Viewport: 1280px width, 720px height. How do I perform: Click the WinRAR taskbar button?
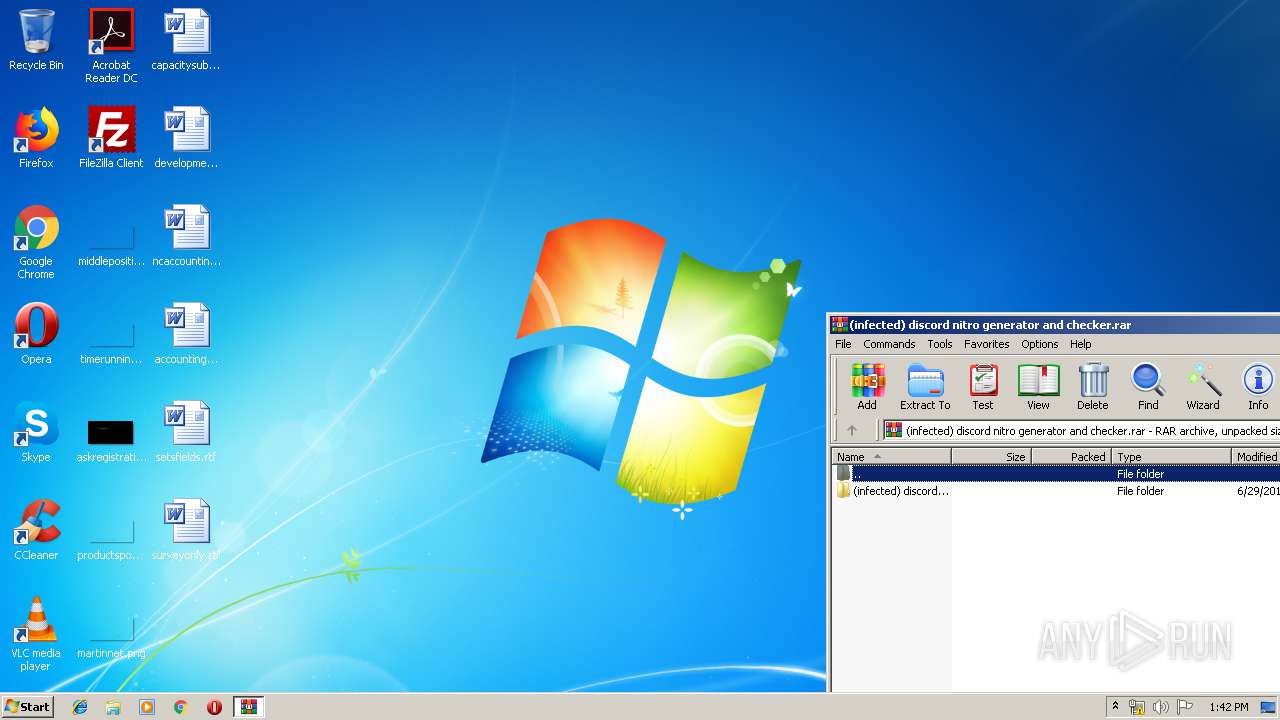pyautogui.click(x=249, y=707)
